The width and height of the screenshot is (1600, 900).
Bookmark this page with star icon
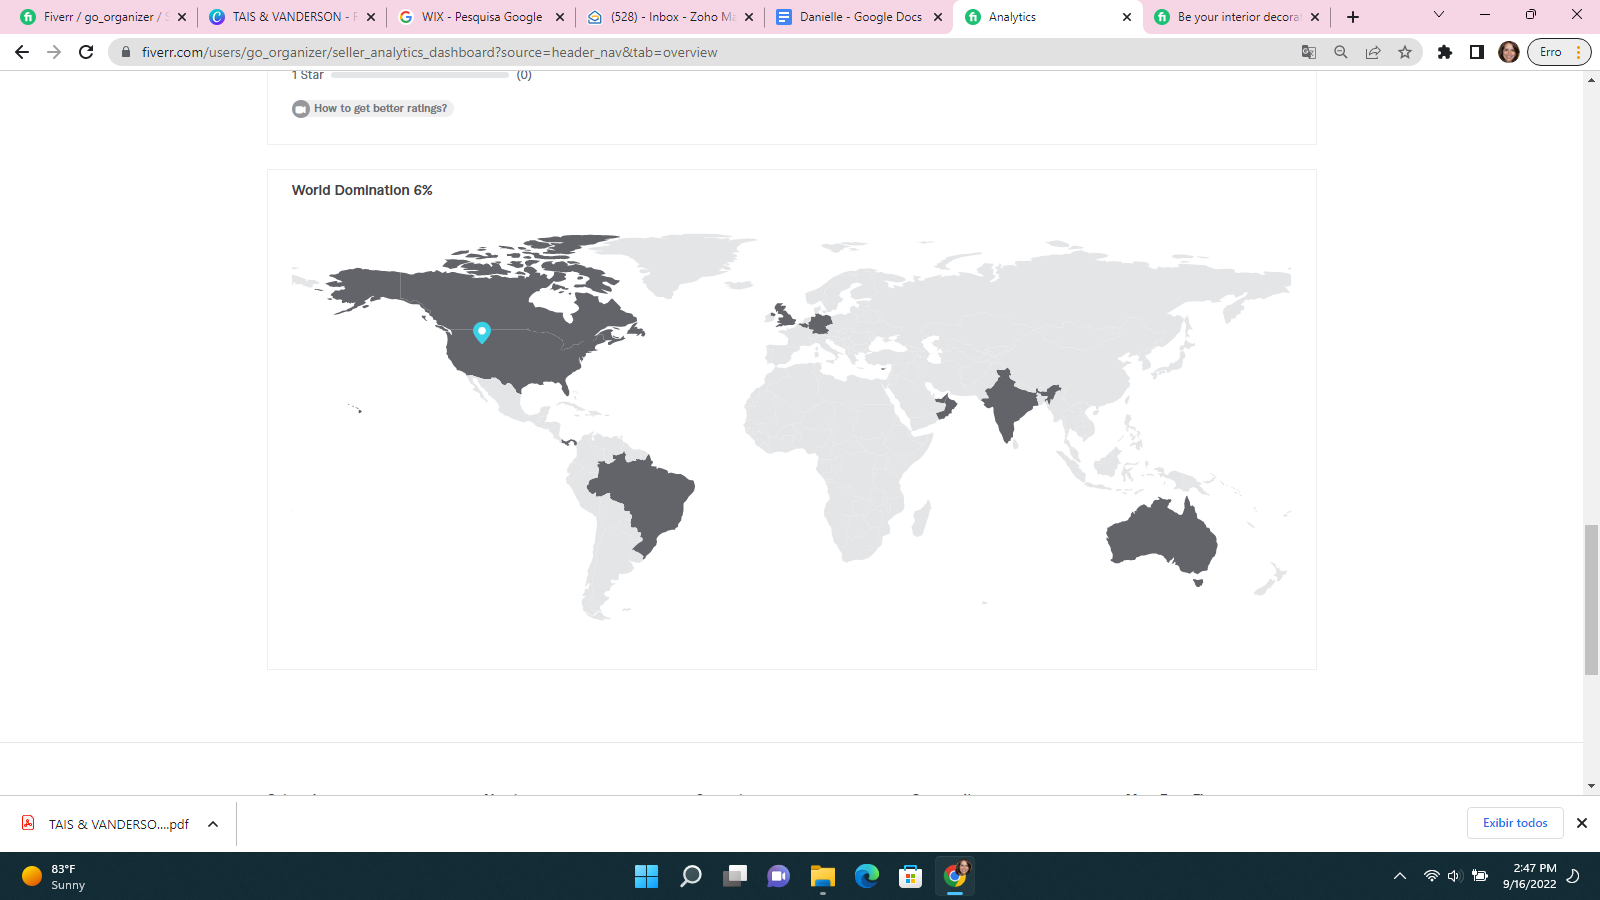click(1405, 52)
